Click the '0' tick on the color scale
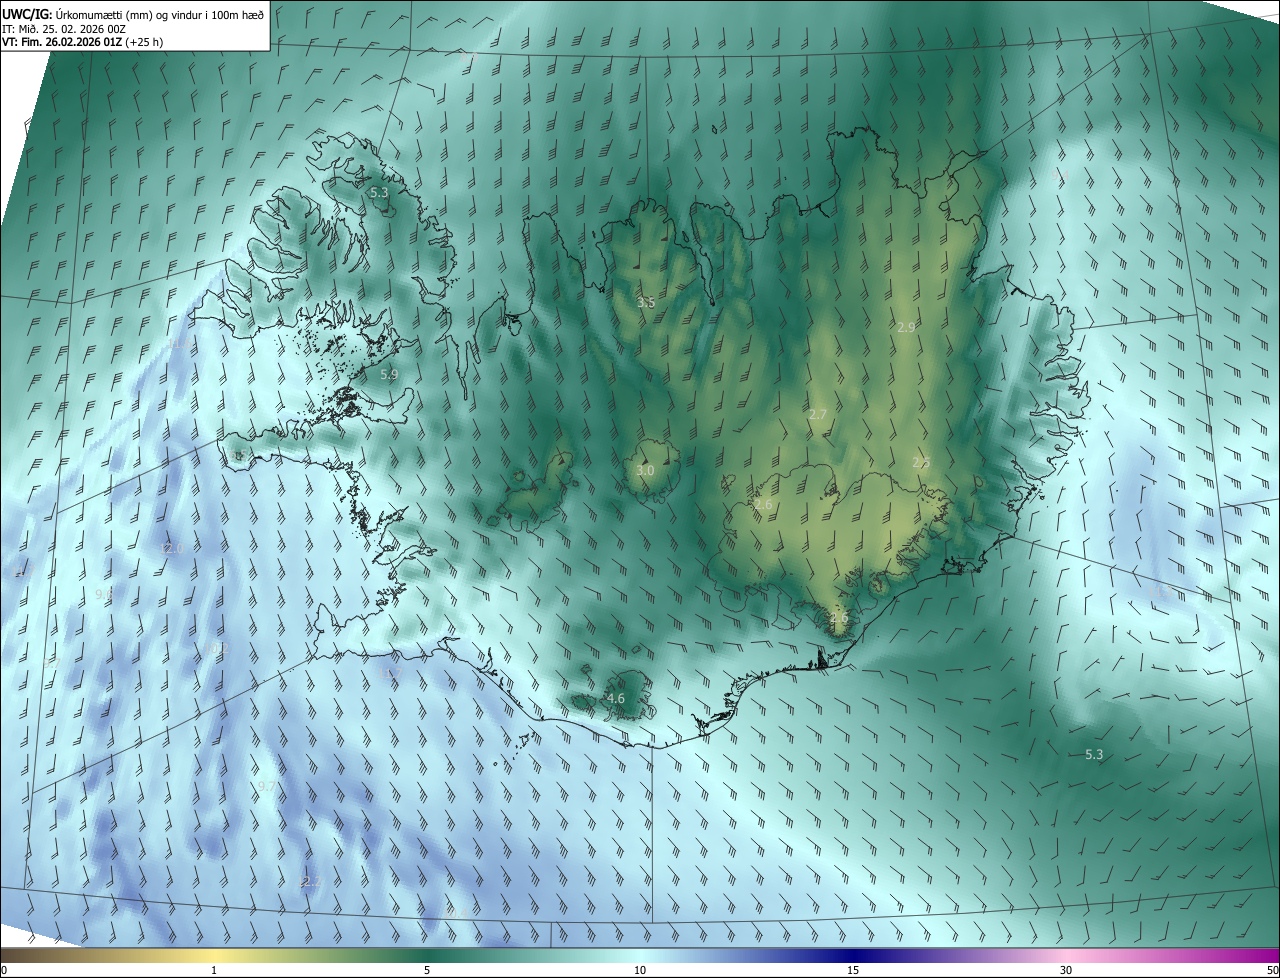Screen dimensions: 1280x978 (4, 971)
